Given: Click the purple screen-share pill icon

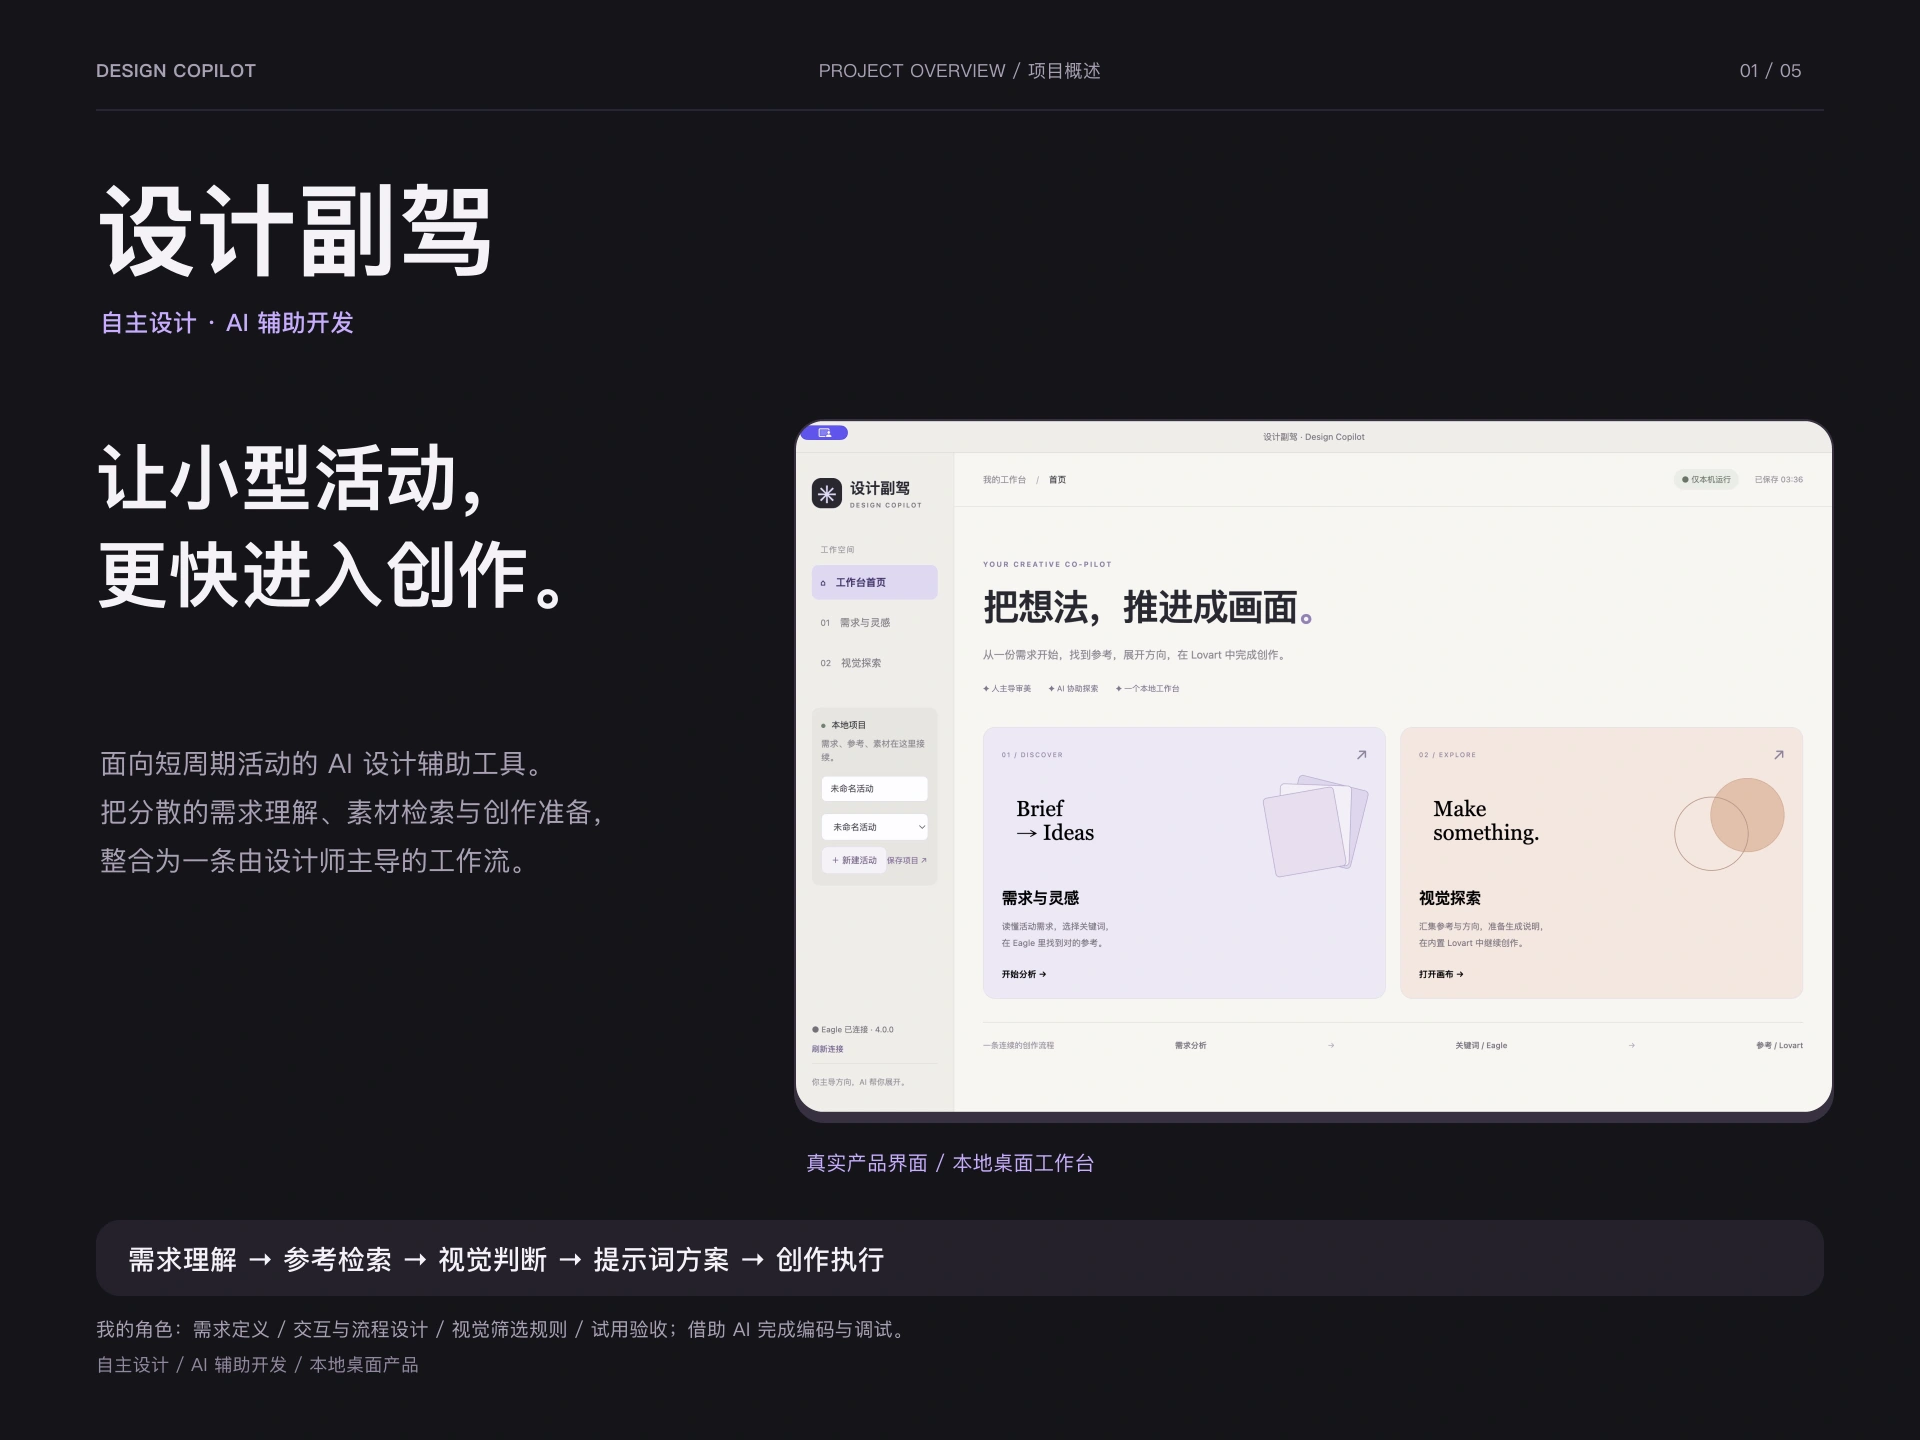Looking at the screenshot, I should coord(825,433).
